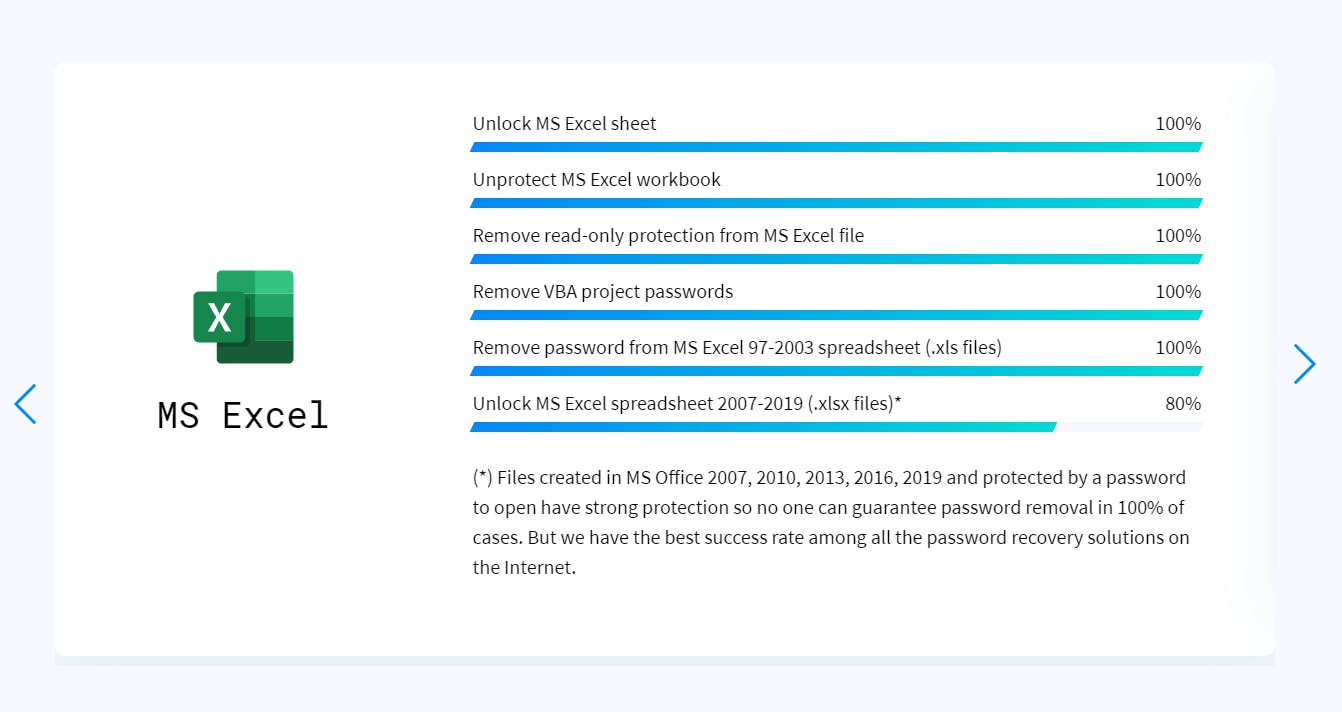Image resolution: width=1342 pixels, height=712 pixels.
Task: Click the 80% filled .xlsx progress bar
Action: pos(763,427)
